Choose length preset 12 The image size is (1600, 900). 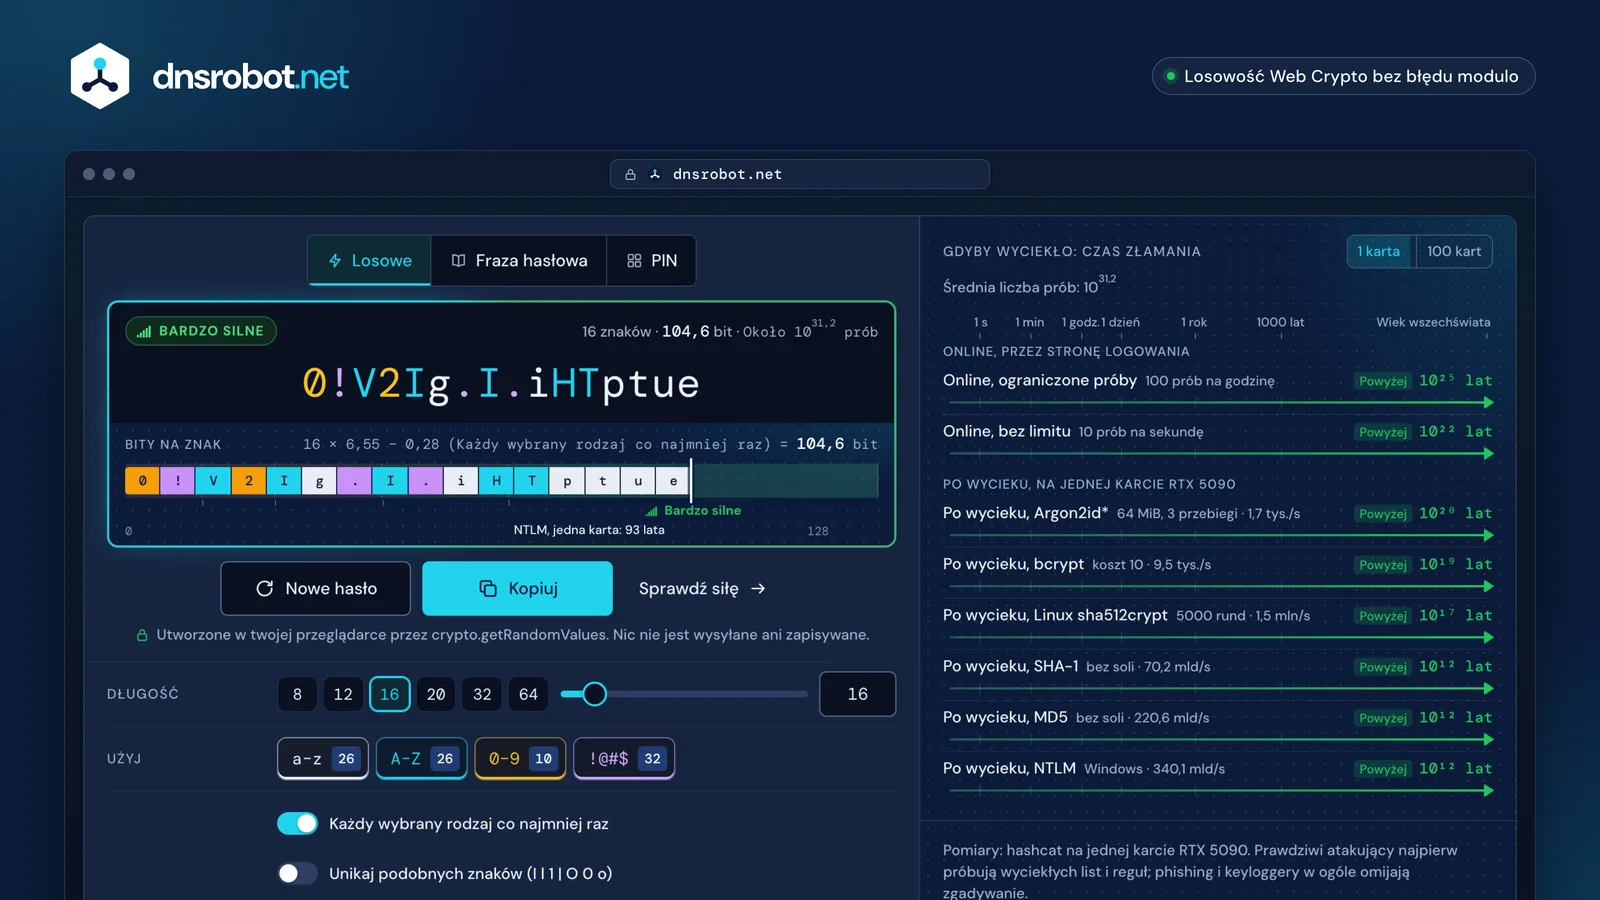click(x=343, y=694)
